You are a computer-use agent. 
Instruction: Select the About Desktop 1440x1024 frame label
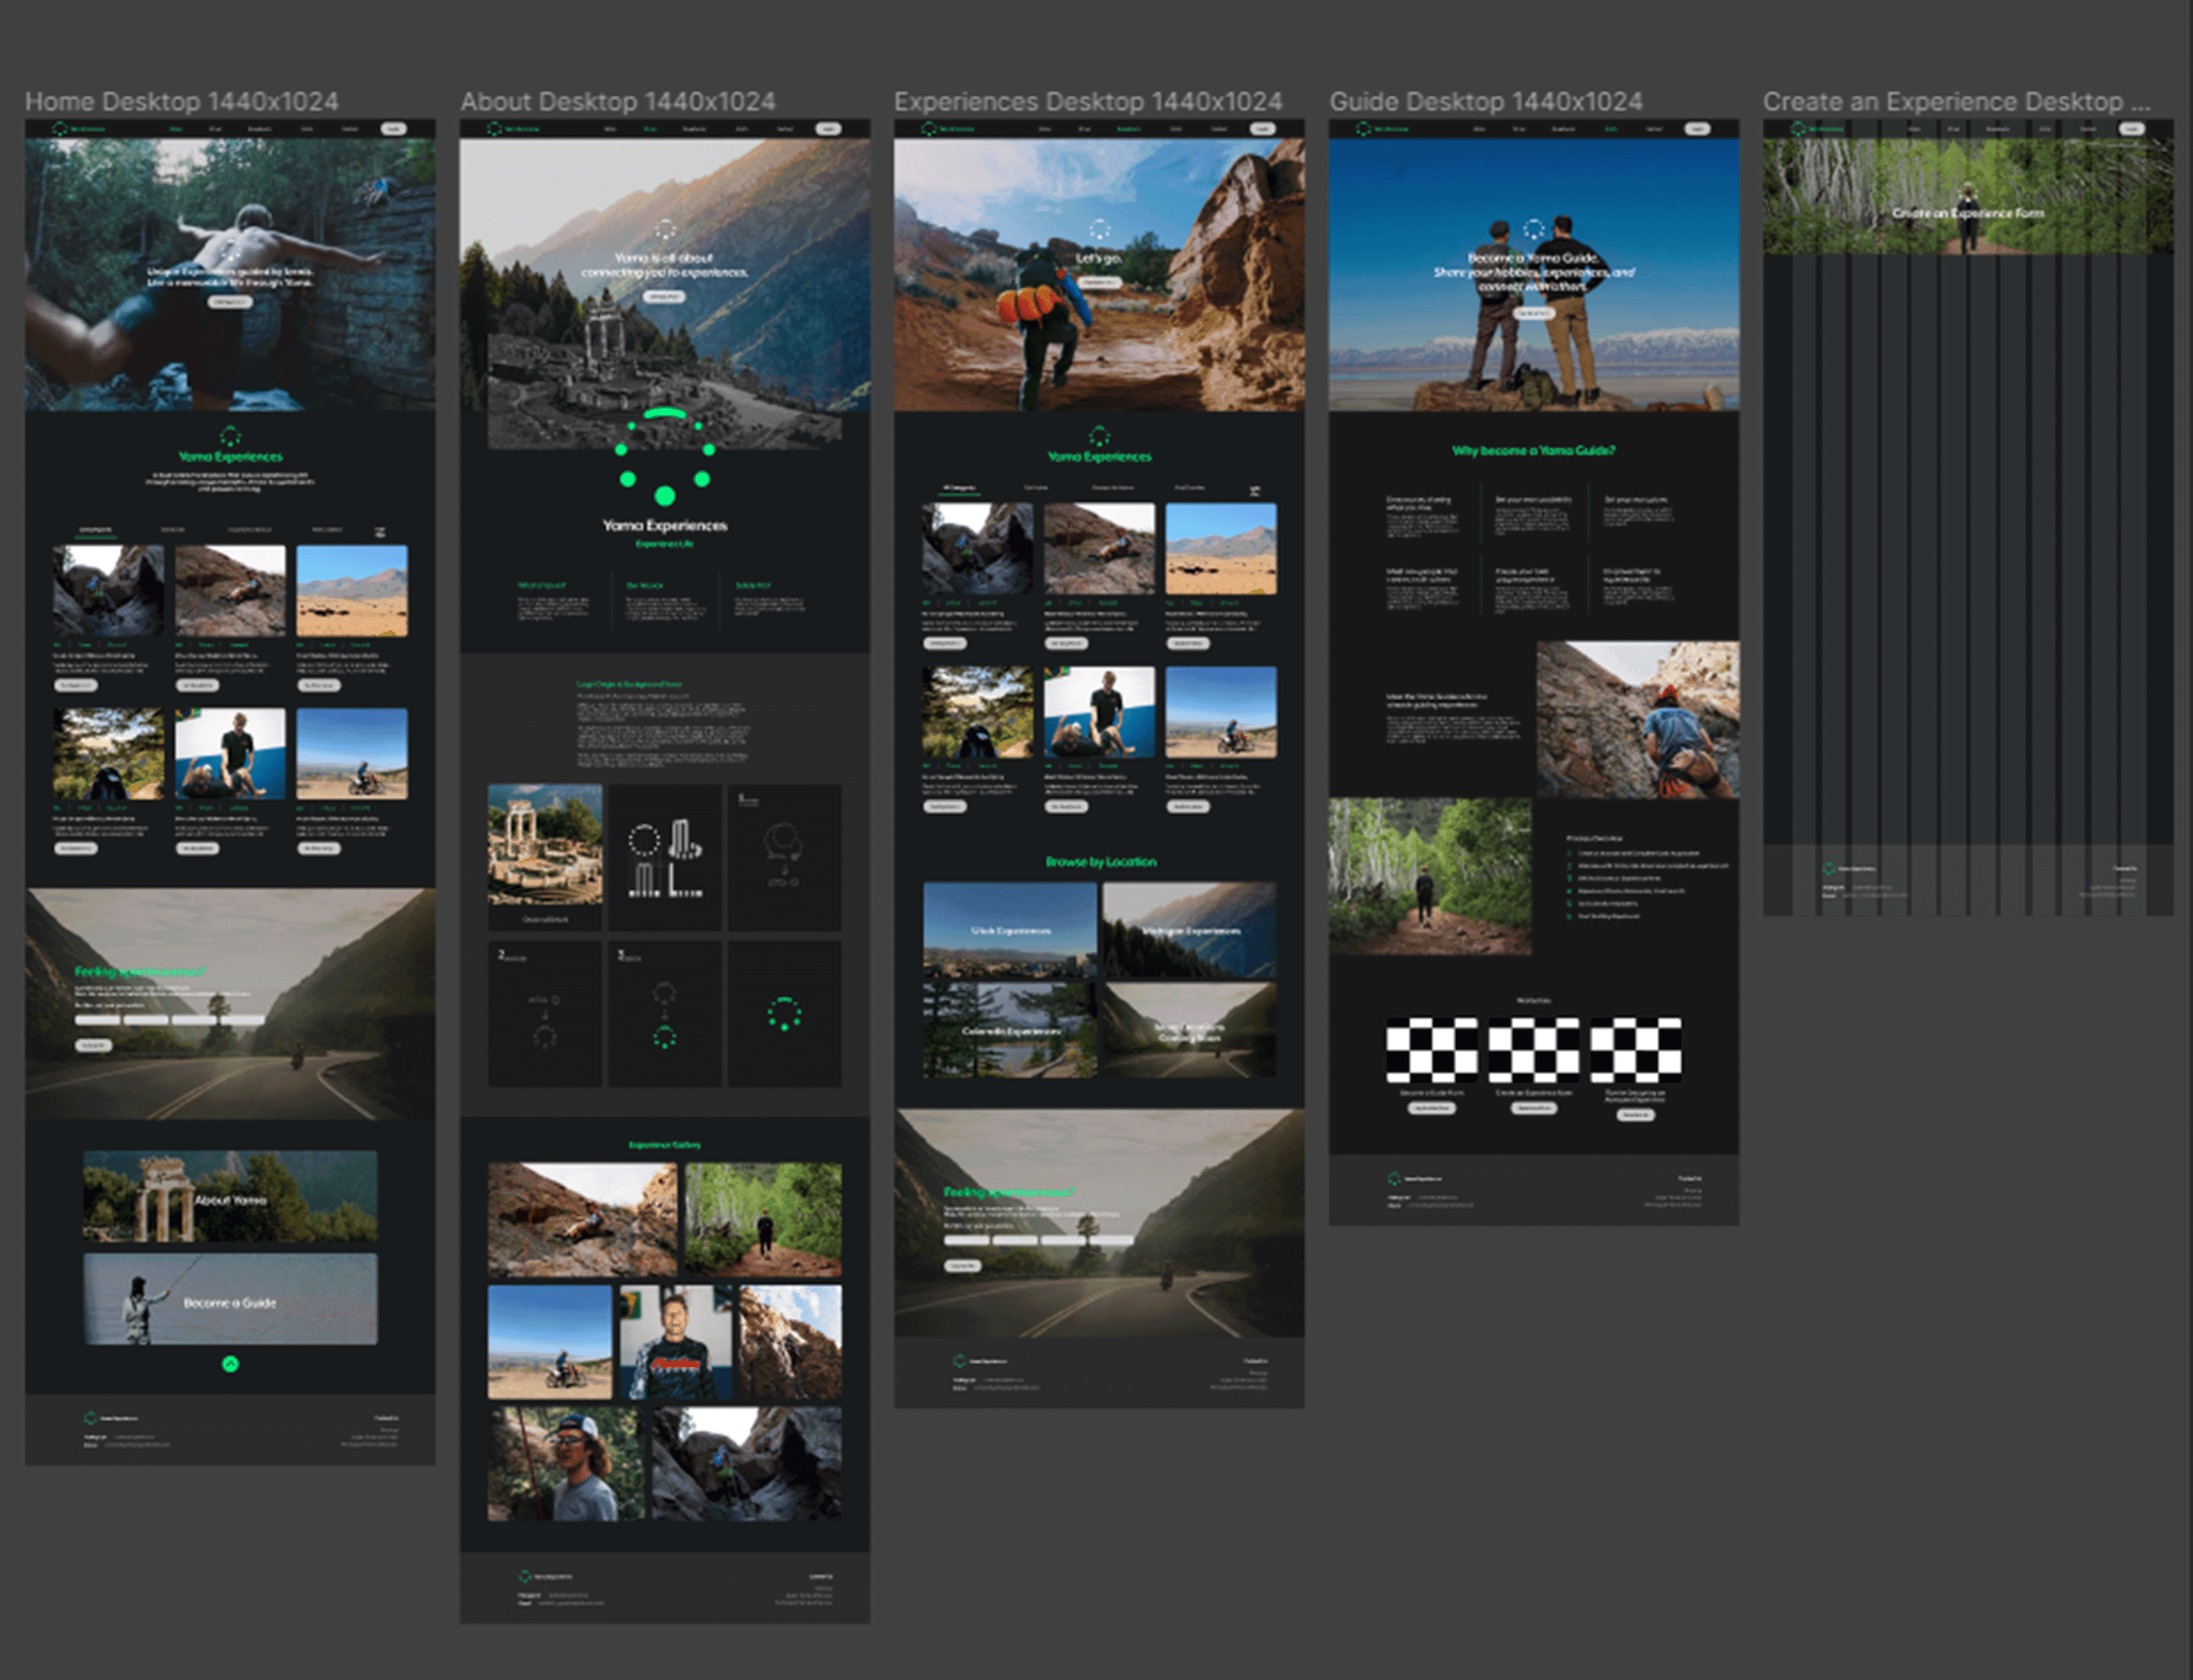[x=618, y=101]
